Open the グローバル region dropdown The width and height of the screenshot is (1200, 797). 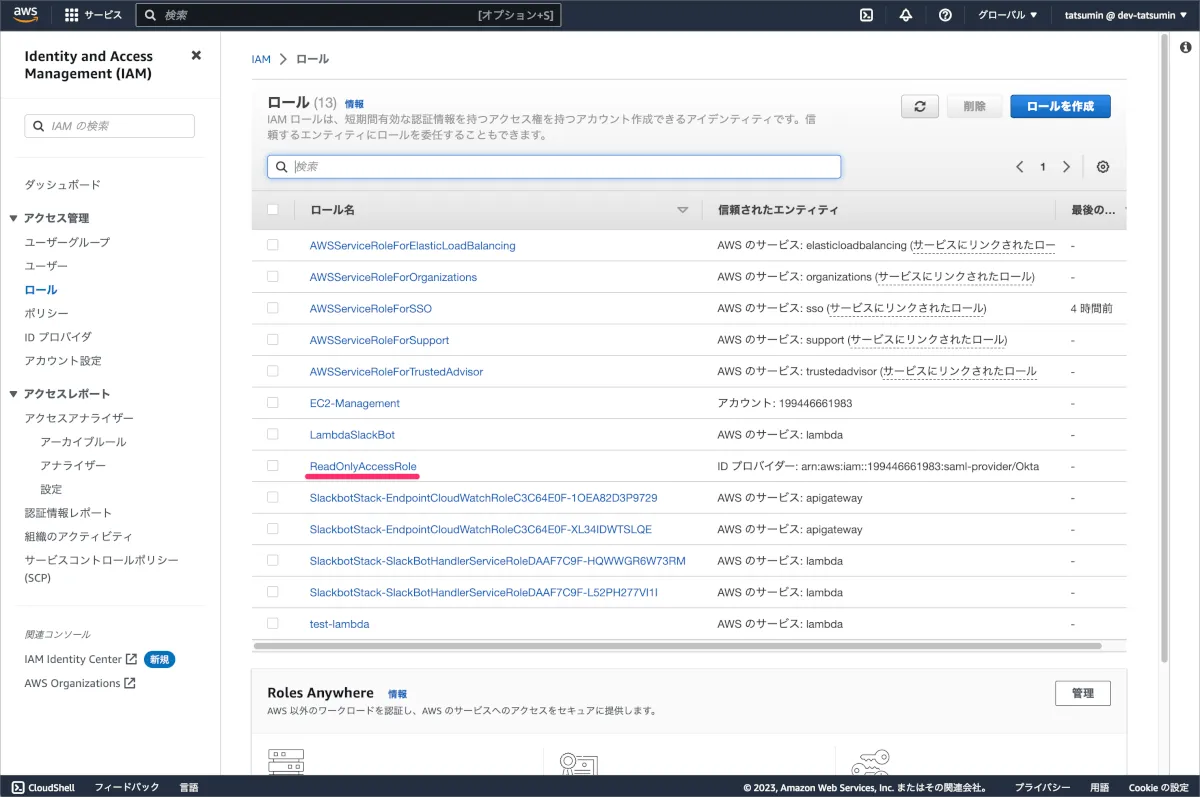(x=1007, y=15)
